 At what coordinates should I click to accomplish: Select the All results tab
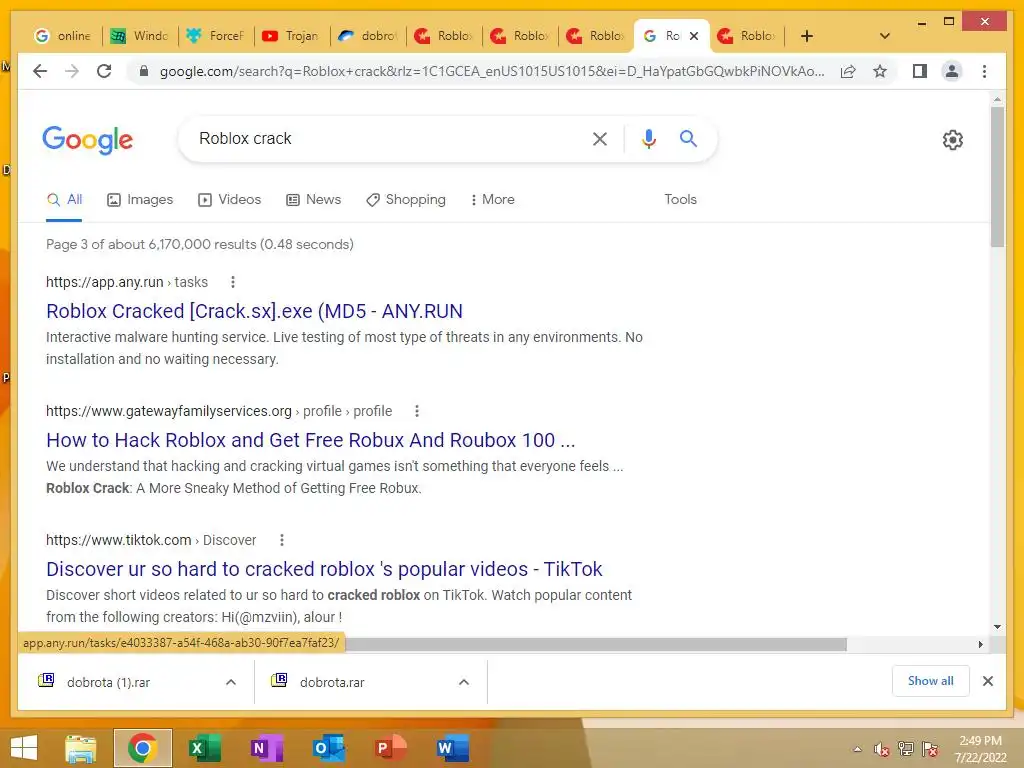click(65, 199)
